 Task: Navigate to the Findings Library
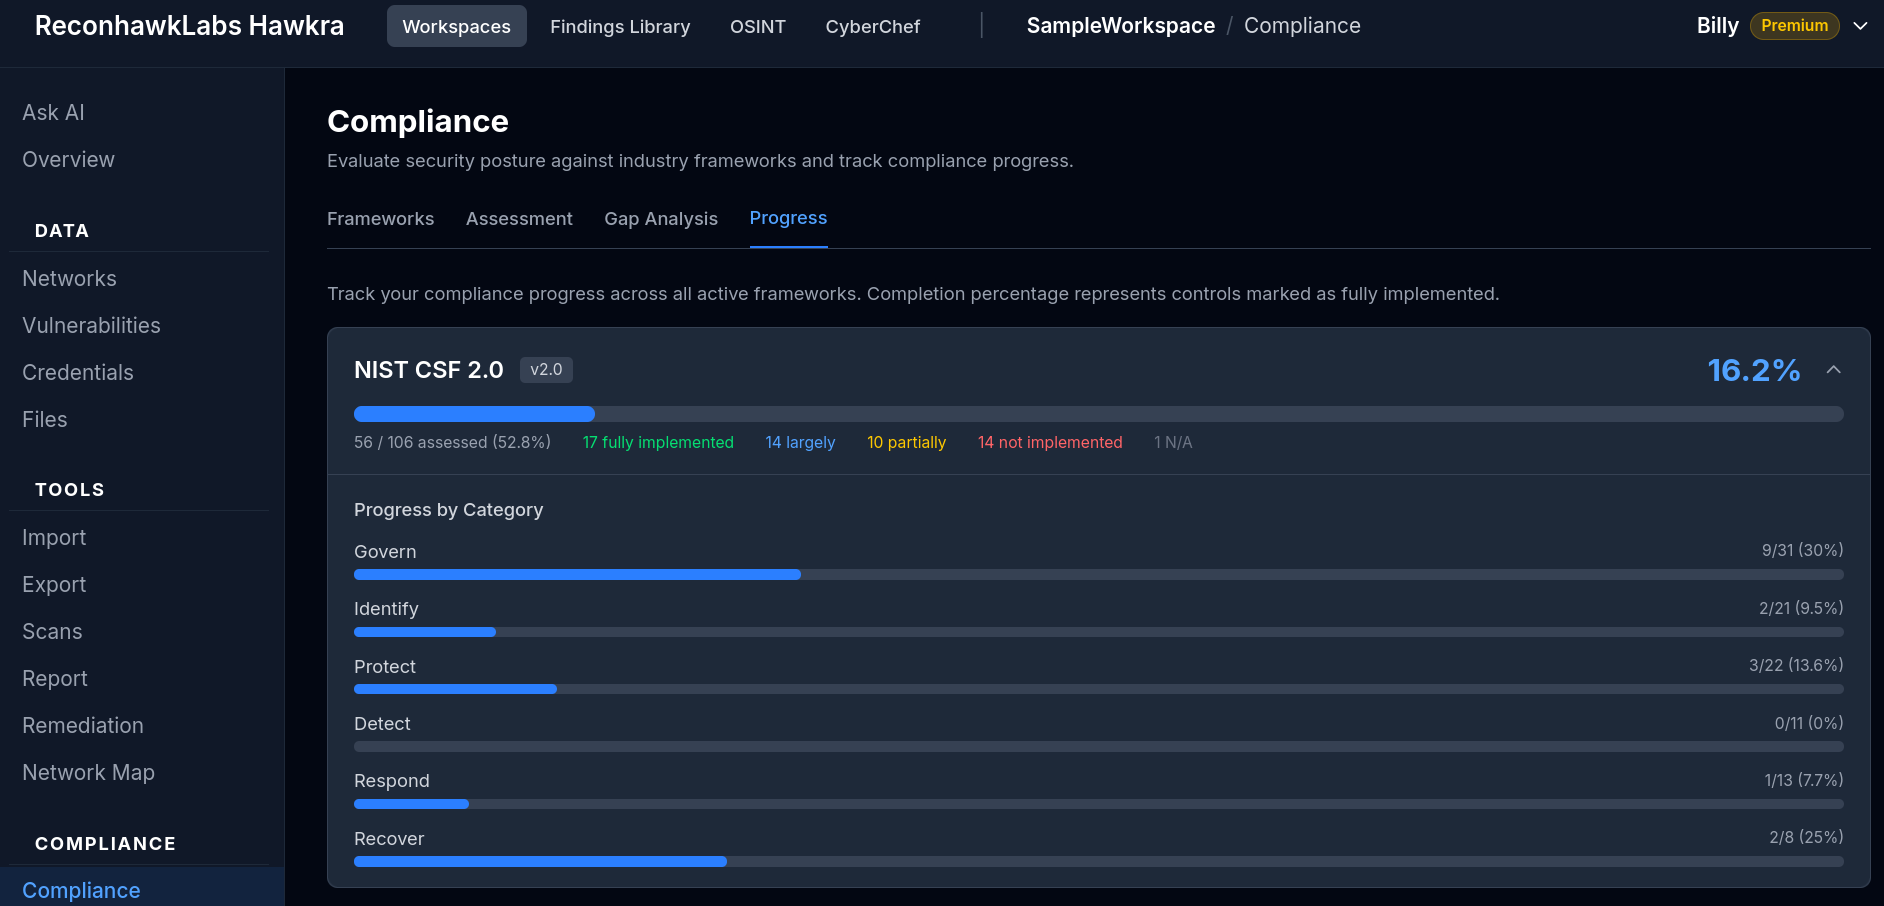click(620, 27)
